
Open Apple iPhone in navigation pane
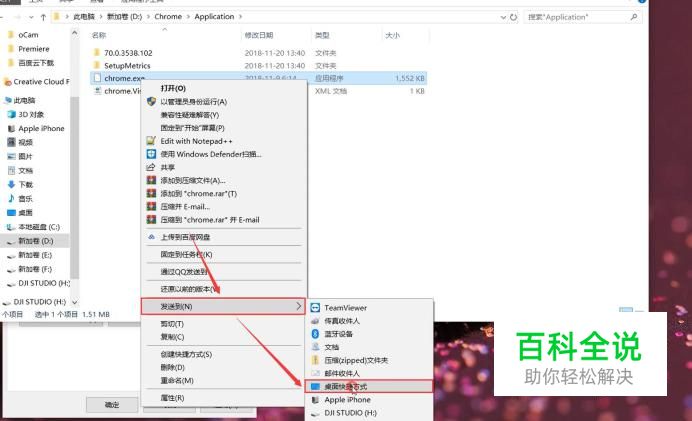coord(41,128)
